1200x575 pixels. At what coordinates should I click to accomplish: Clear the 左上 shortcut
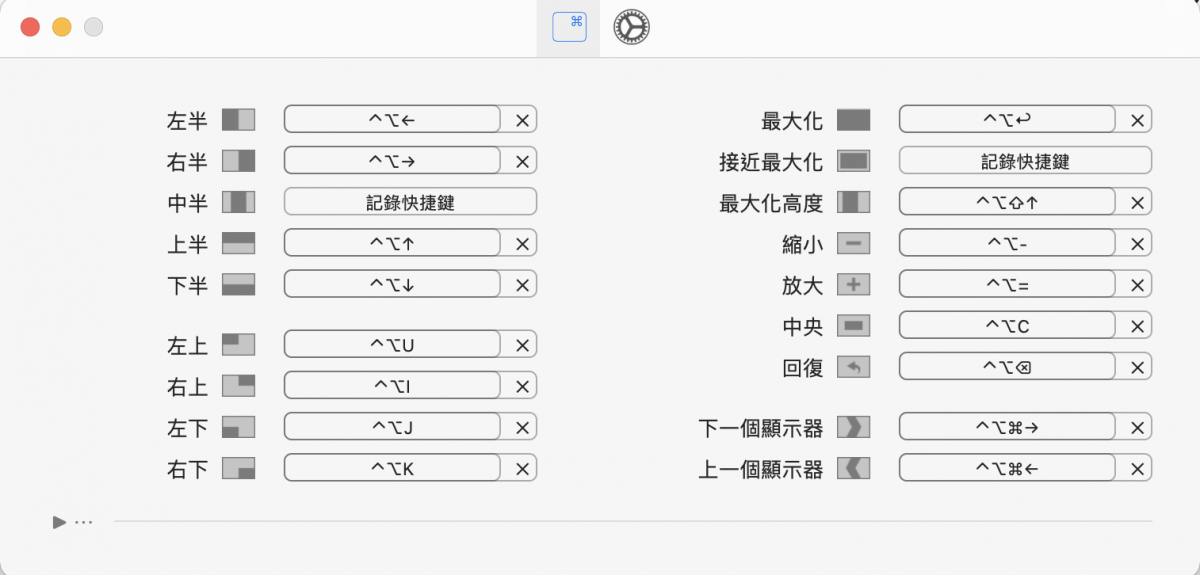(522, 346)
